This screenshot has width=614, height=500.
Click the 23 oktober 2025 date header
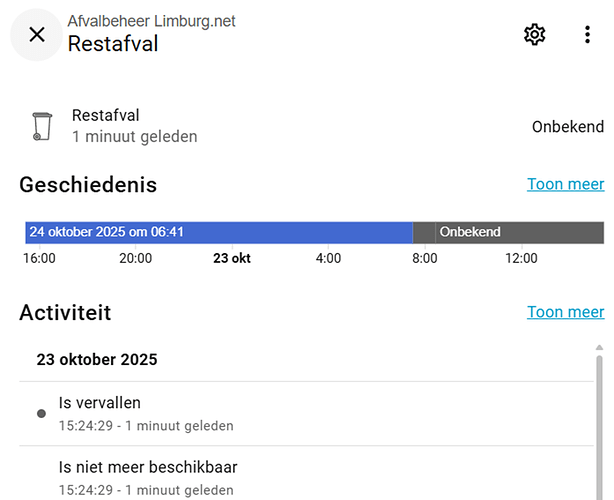[97, 359]
